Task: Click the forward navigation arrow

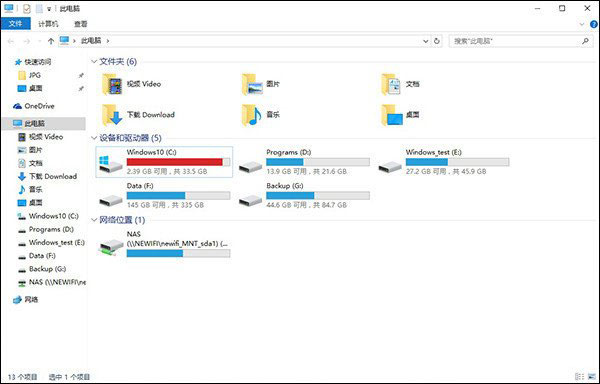Action: [x=26, y=41]
